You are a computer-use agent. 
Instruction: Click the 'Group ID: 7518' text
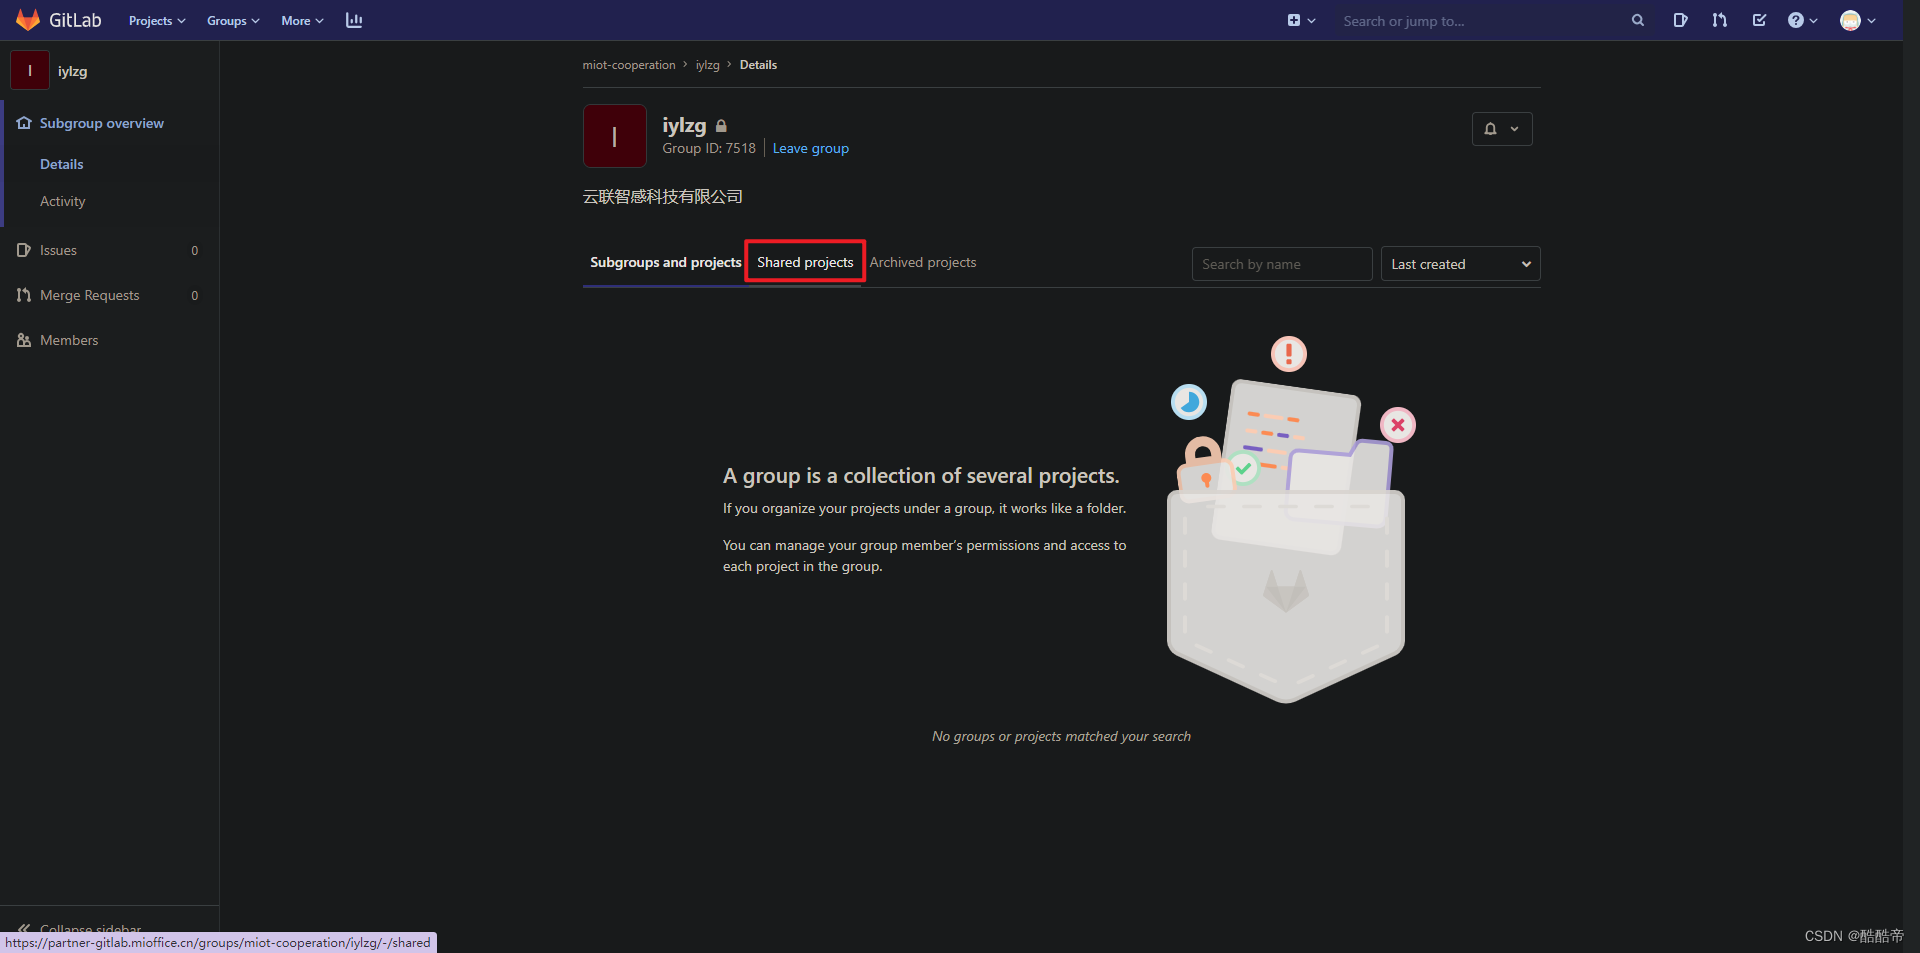709,148
